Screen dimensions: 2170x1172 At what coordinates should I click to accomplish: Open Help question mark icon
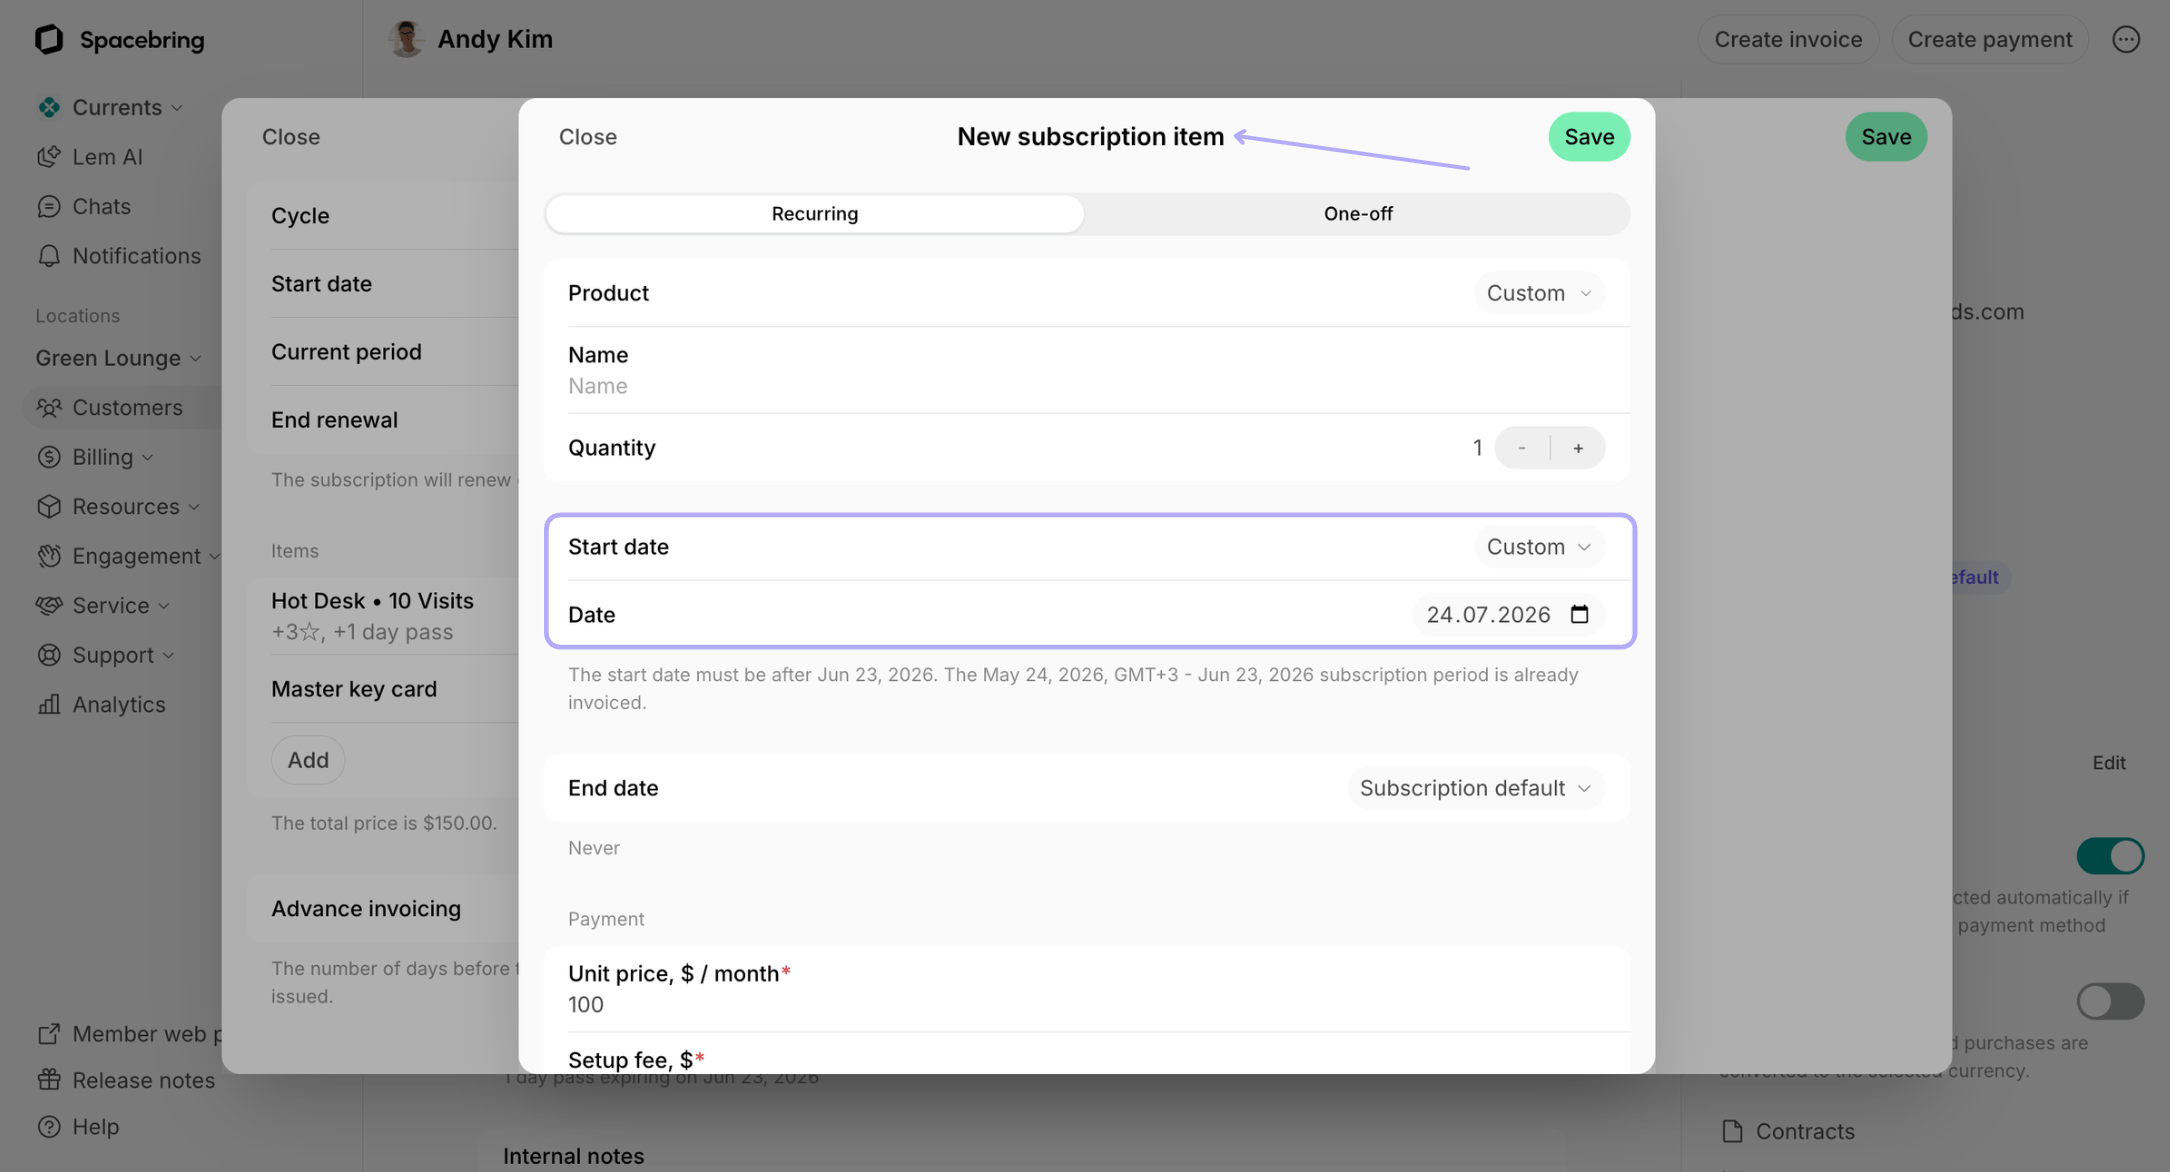pos(48,1127)
